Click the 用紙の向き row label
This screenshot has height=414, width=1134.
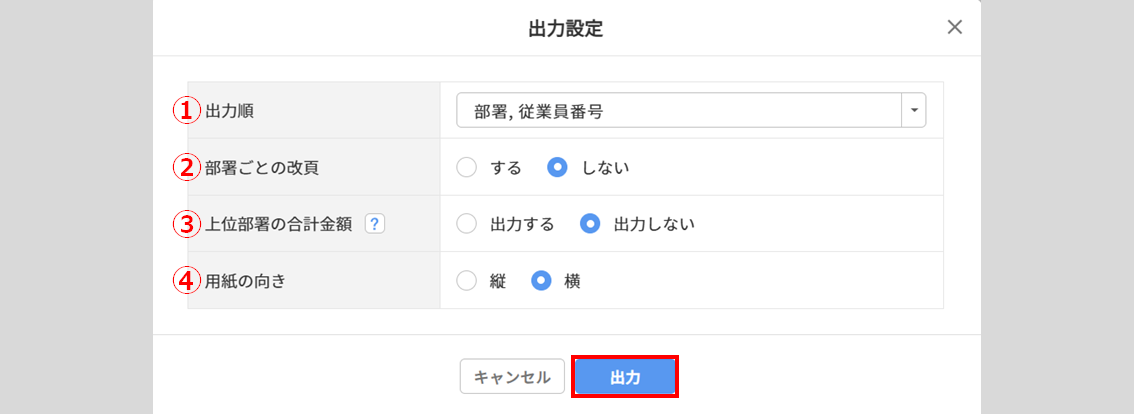[x=246, y=281]
